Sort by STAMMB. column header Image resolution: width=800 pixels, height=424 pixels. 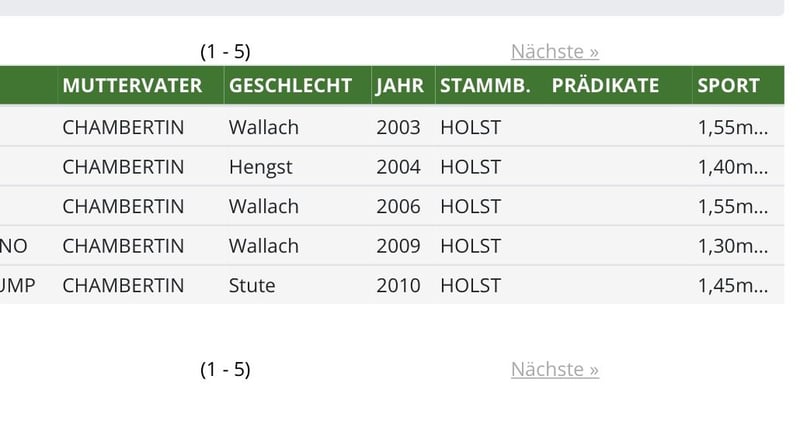tap(485, 85)
